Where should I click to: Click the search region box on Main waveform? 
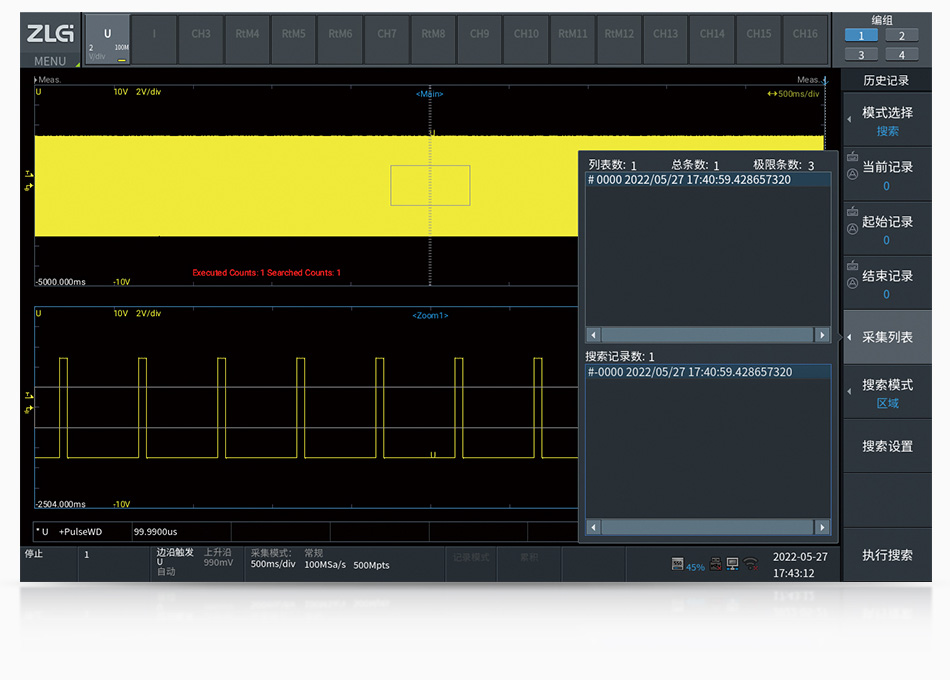[x=430, y=185]
